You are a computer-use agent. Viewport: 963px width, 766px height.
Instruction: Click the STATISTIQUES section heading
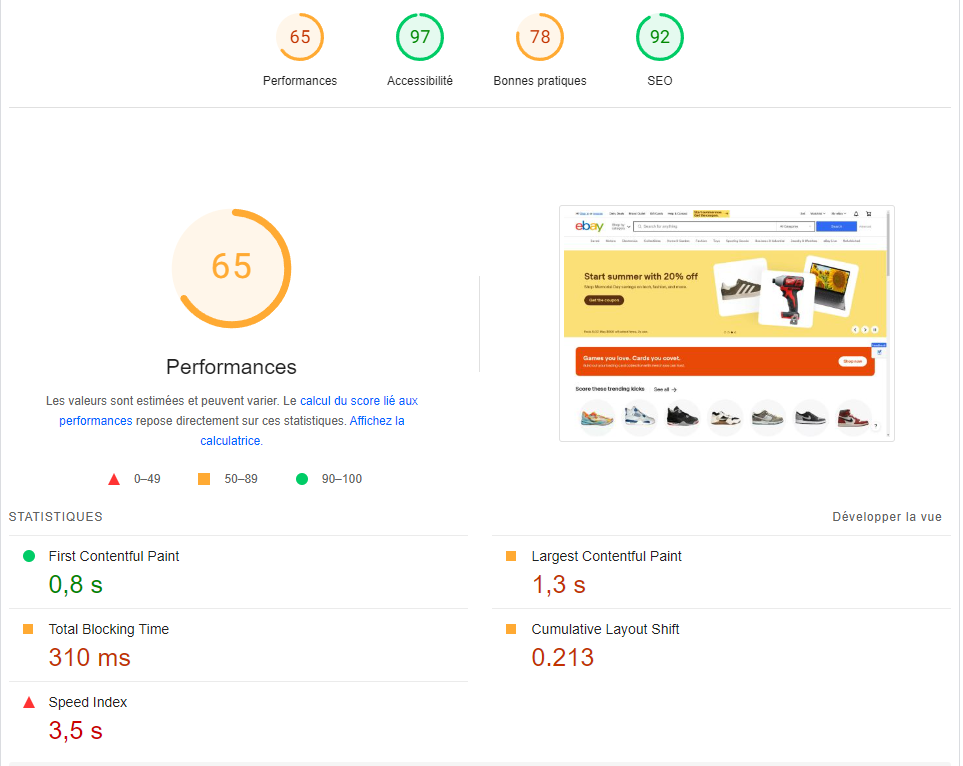point(56,517)
